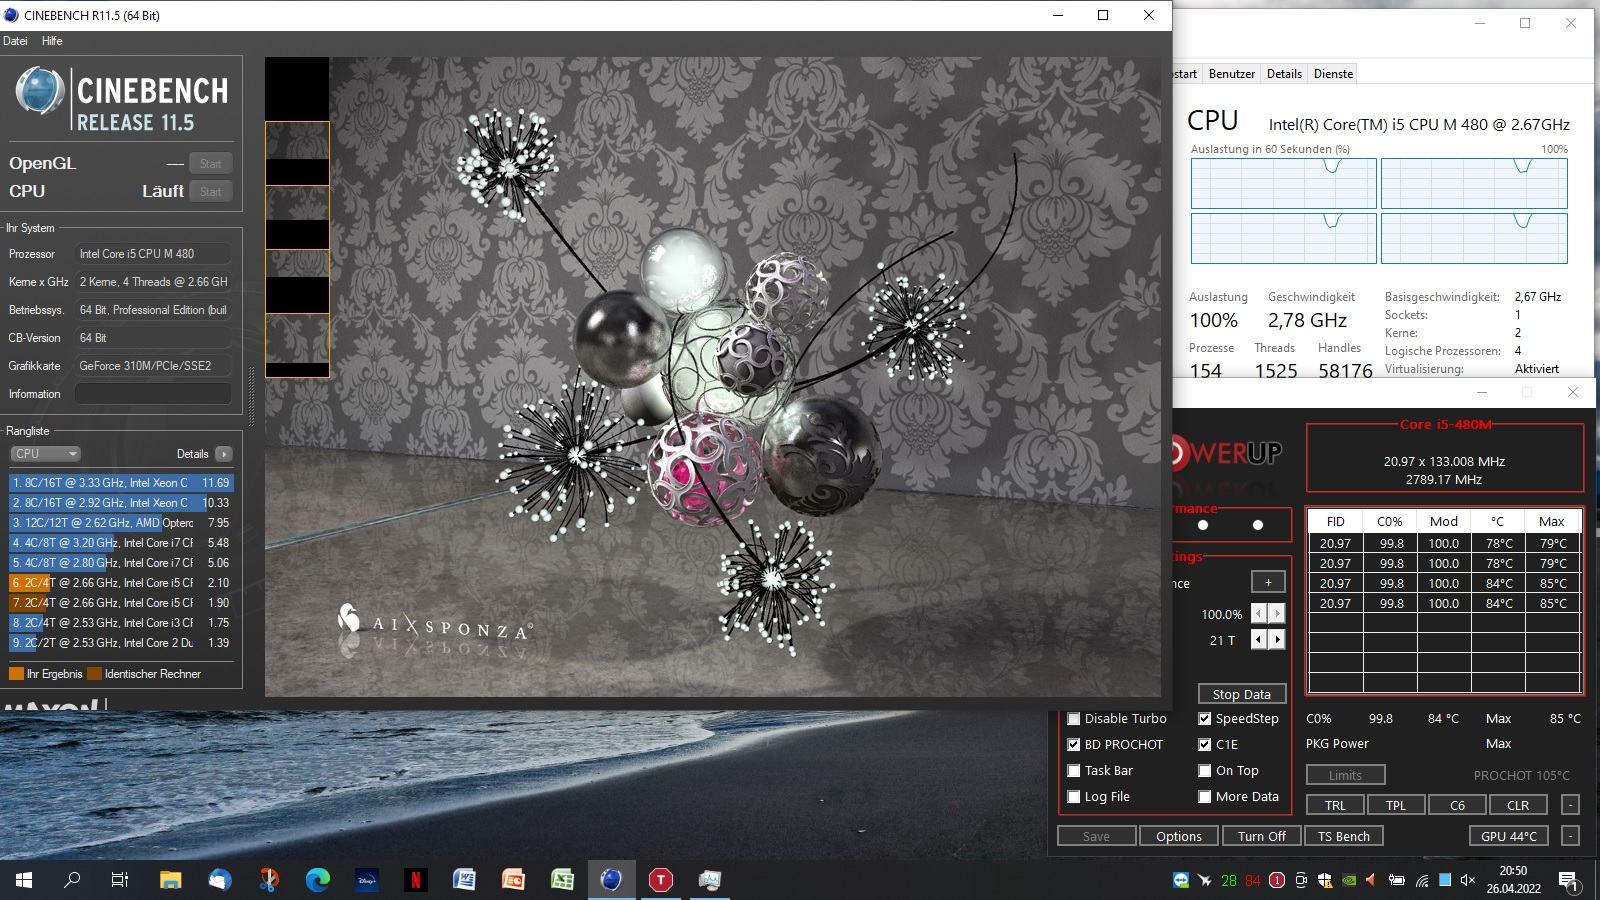The height and width of the screenshot is (900, 1600).
Task: Switch to Details tab in Task Manager
Action: (1284, 74)
